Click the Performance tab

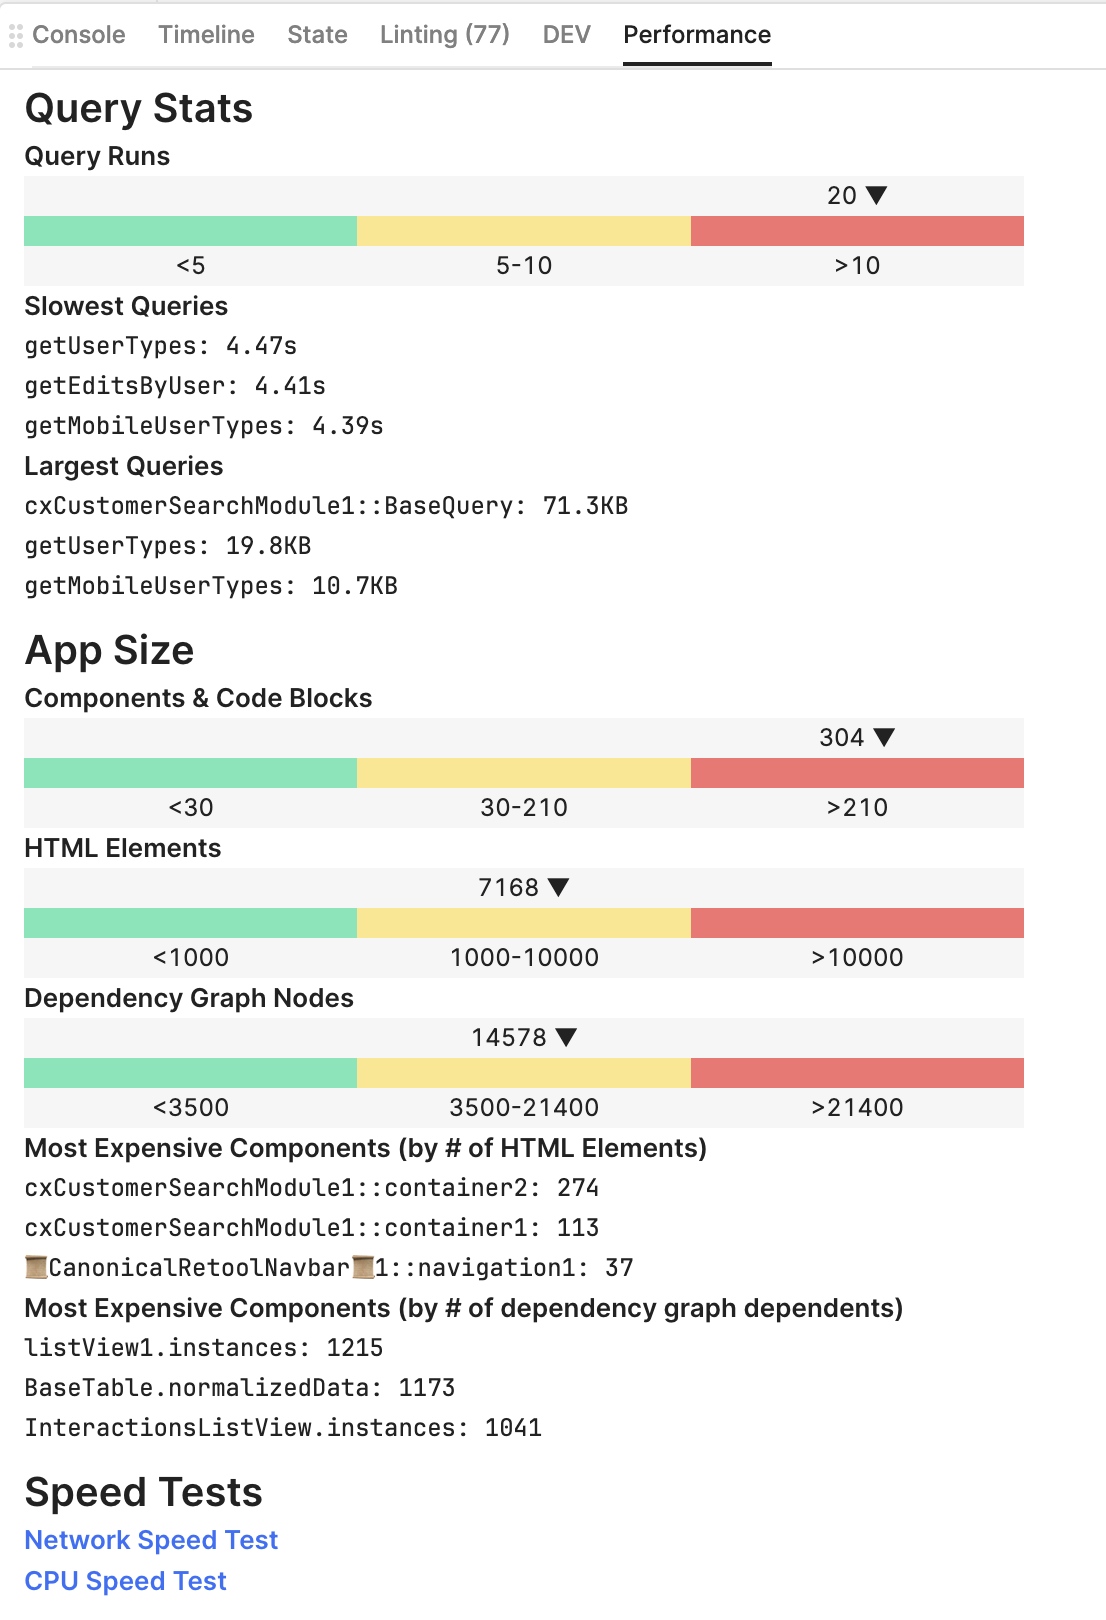[697, 35]
